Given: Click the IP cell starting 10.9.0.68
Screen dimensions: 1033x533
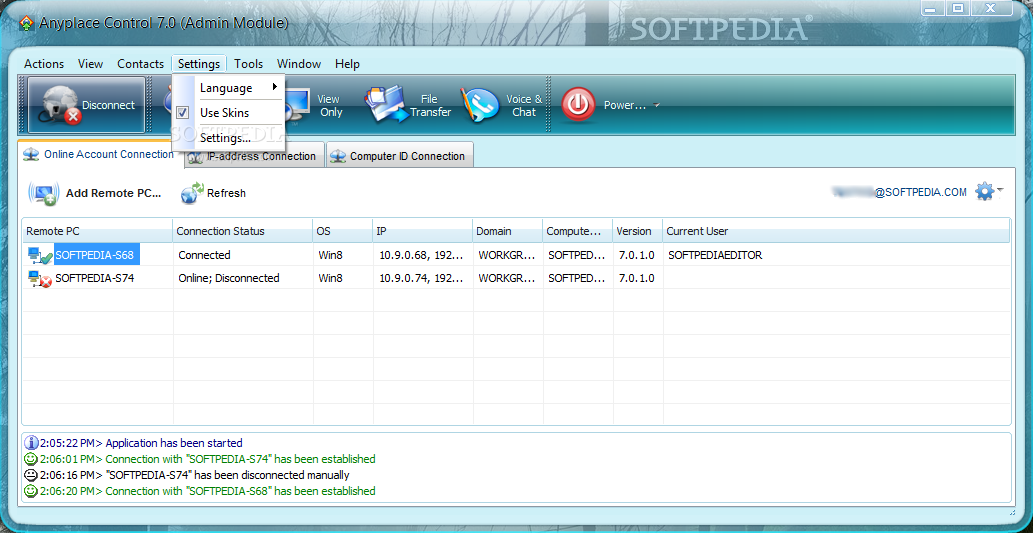Looking at the screenshot, I should pyautogui.click(x=421, y=255).
